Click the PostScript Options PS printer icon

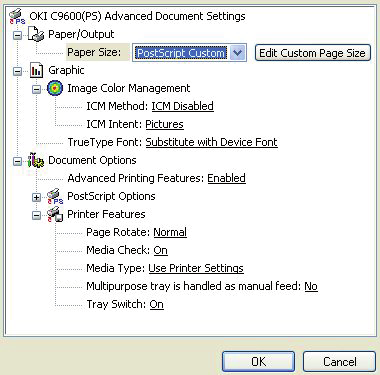(55, 196)
